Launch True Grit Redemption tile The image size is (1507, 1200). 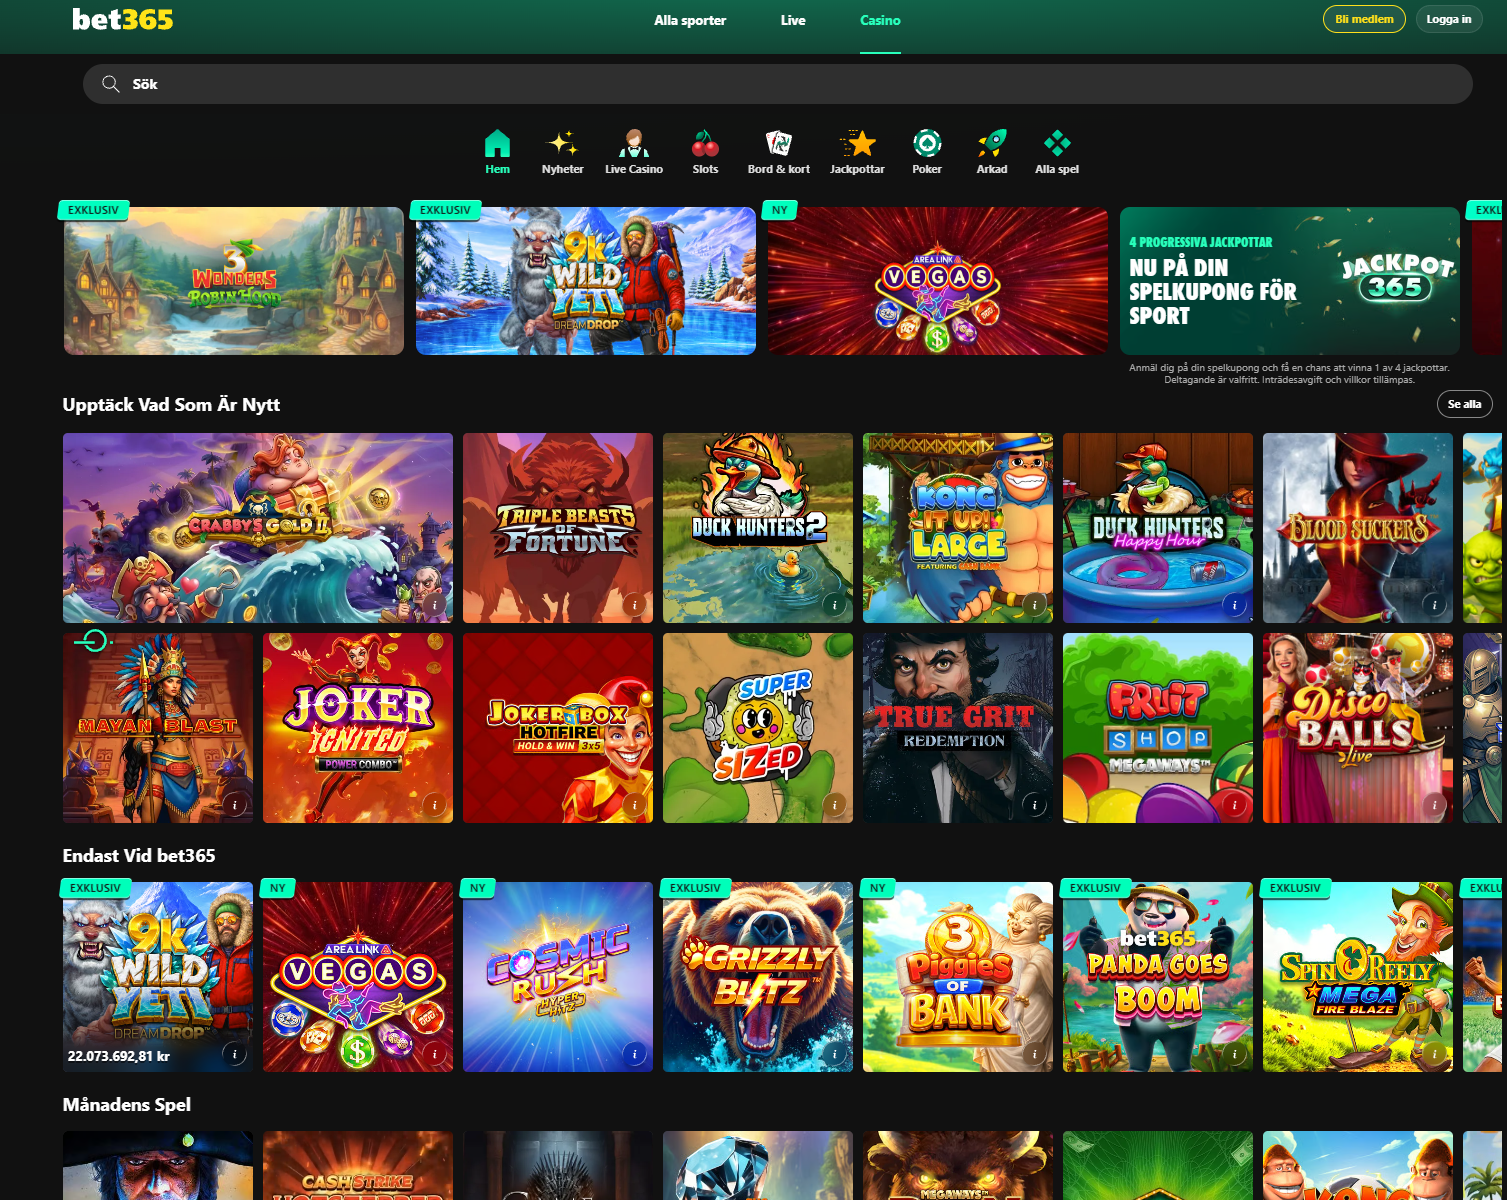[958, 728]
